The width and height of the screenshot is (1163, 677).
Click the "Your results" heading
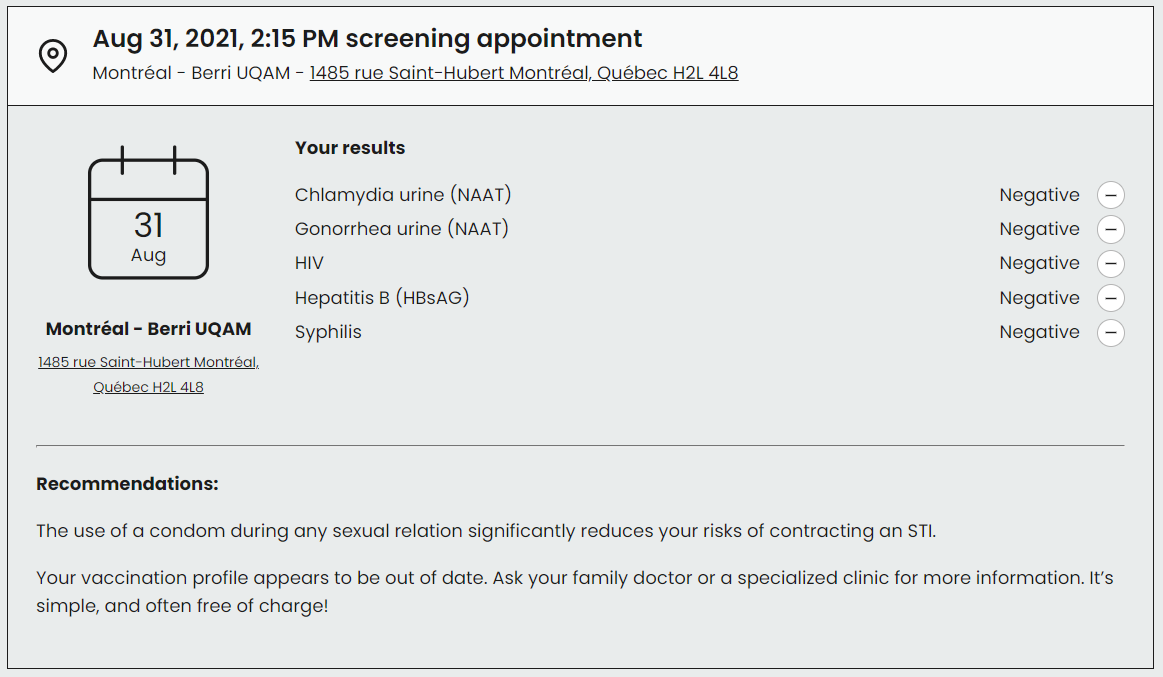(x=350, y=148)
